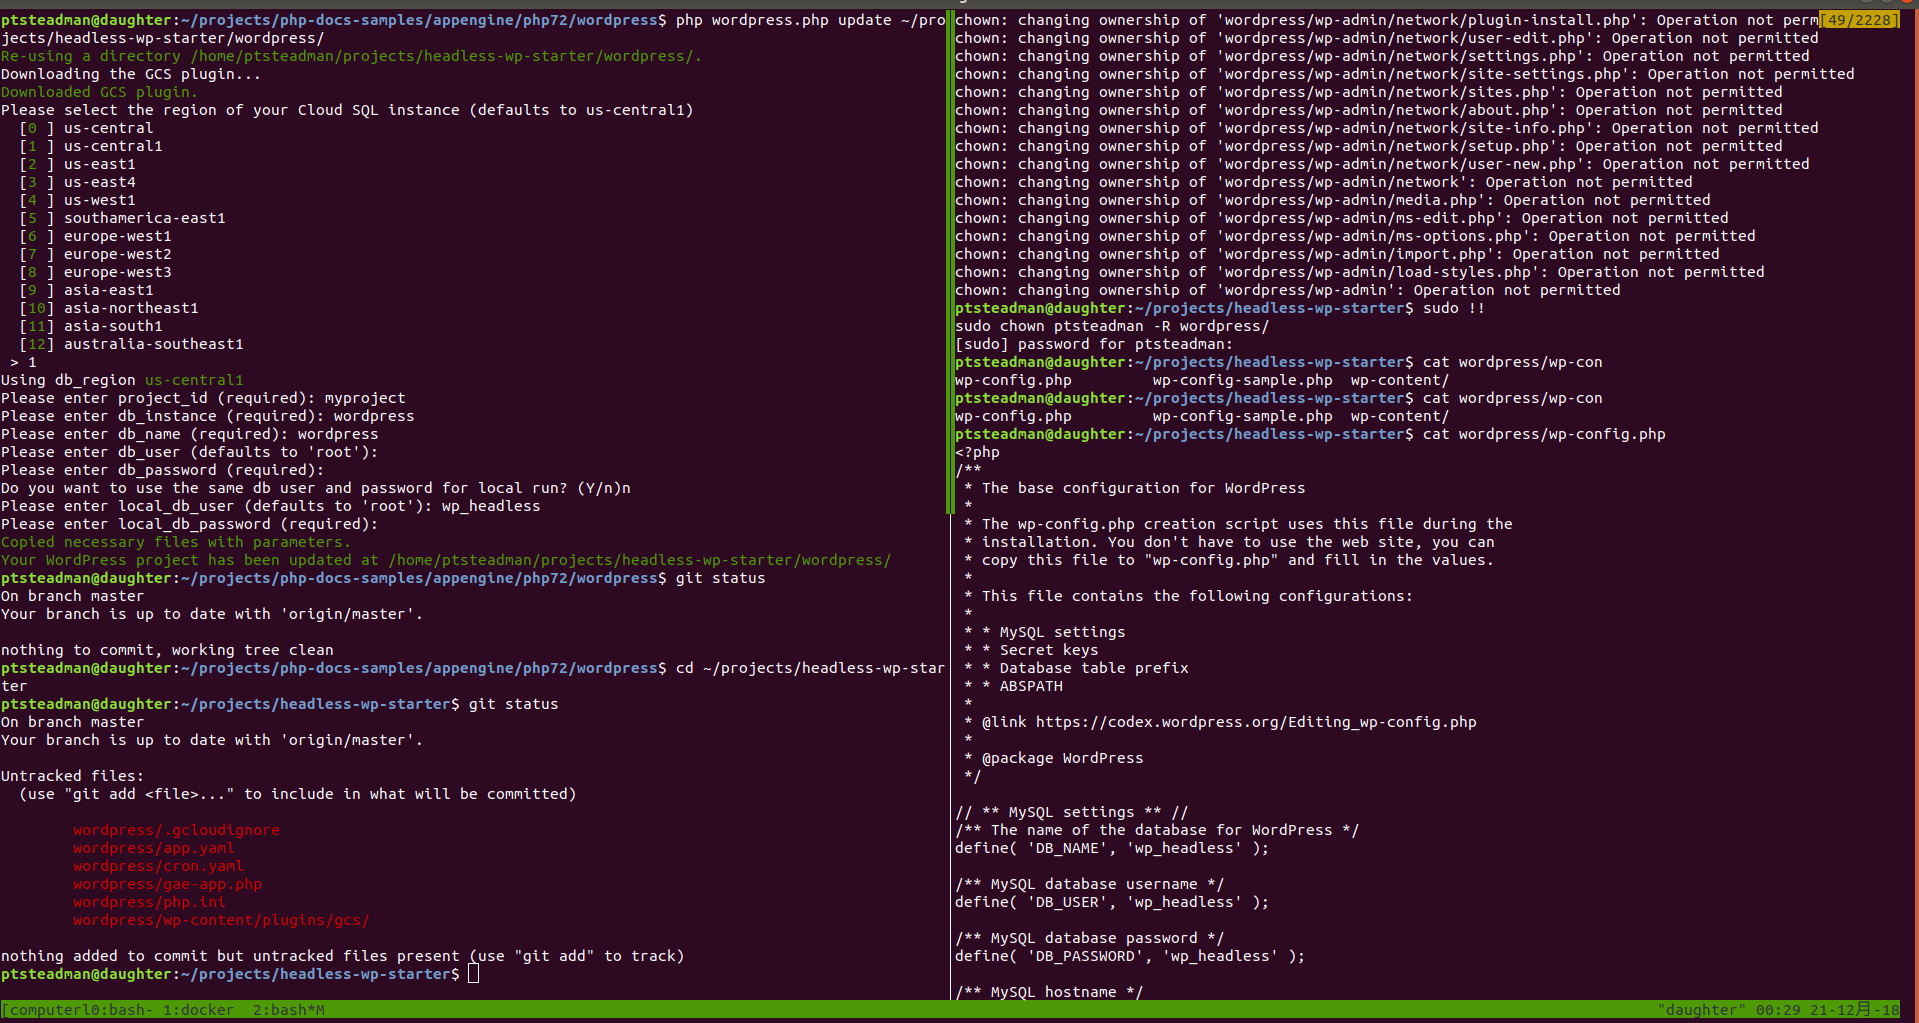Select region option [12] australia-southeast1
This screenshot has height=1023, width=1919.
click(x=132, y=344)
